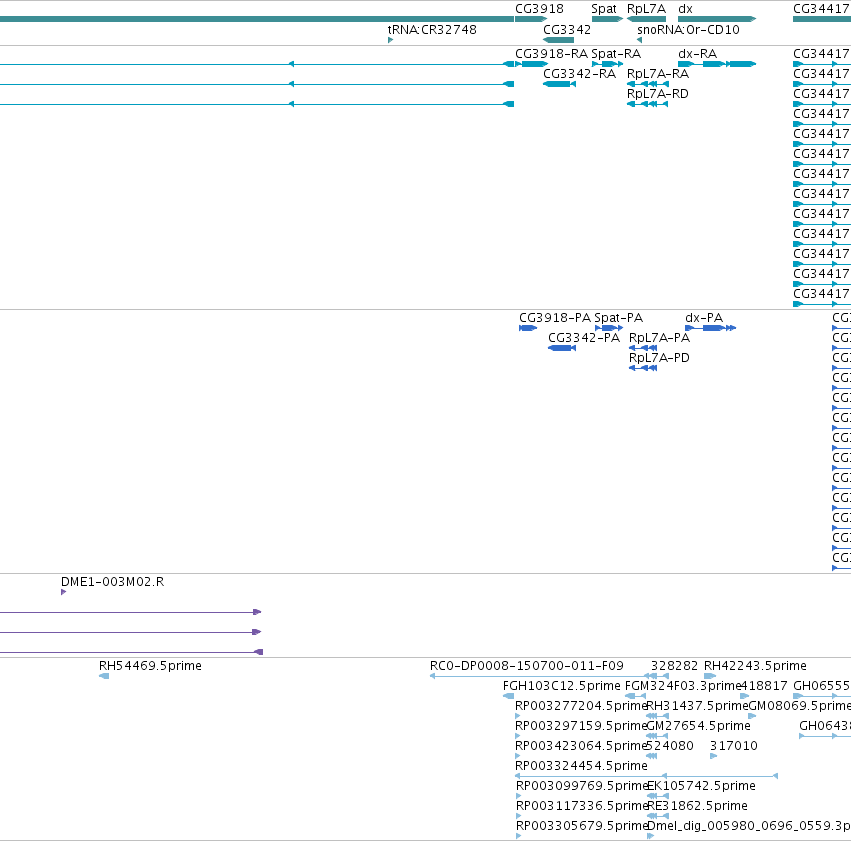Image resolution: width=851 pixels, height=841 pixels.
Task: Click the EK105742.5prime EST label
Action: 702,786
